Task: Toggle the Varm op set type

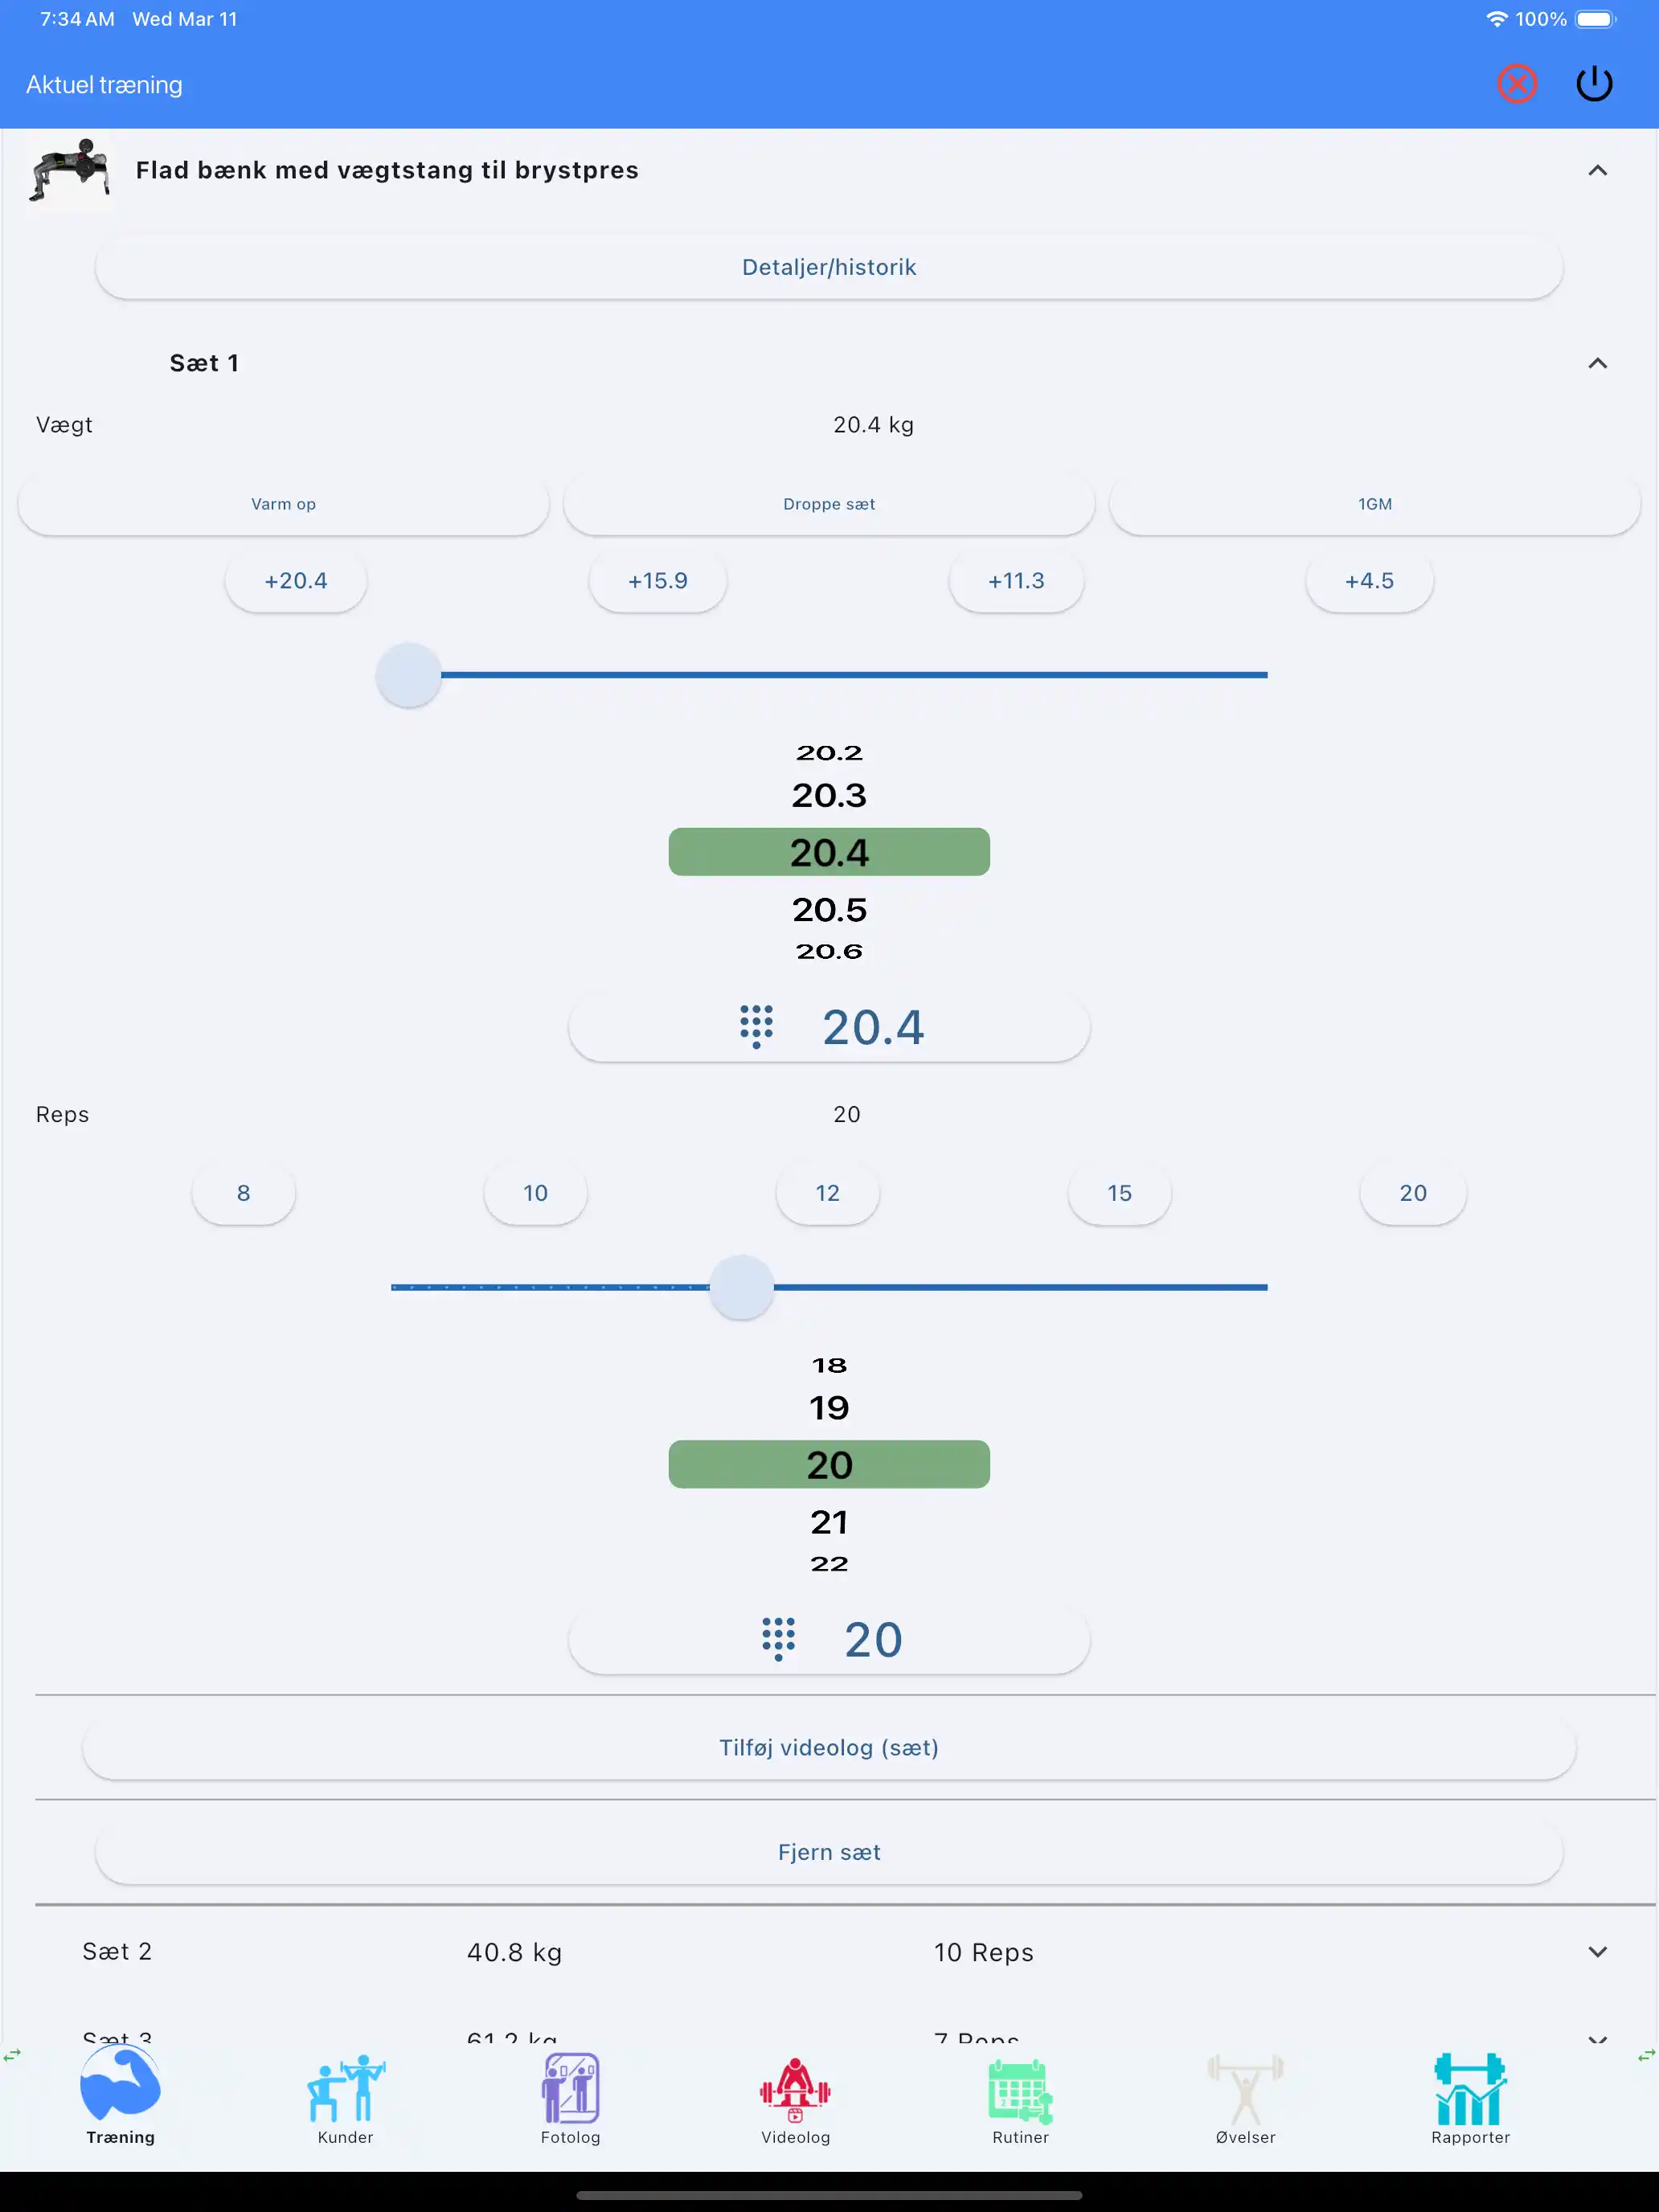Action: [283, 504]
